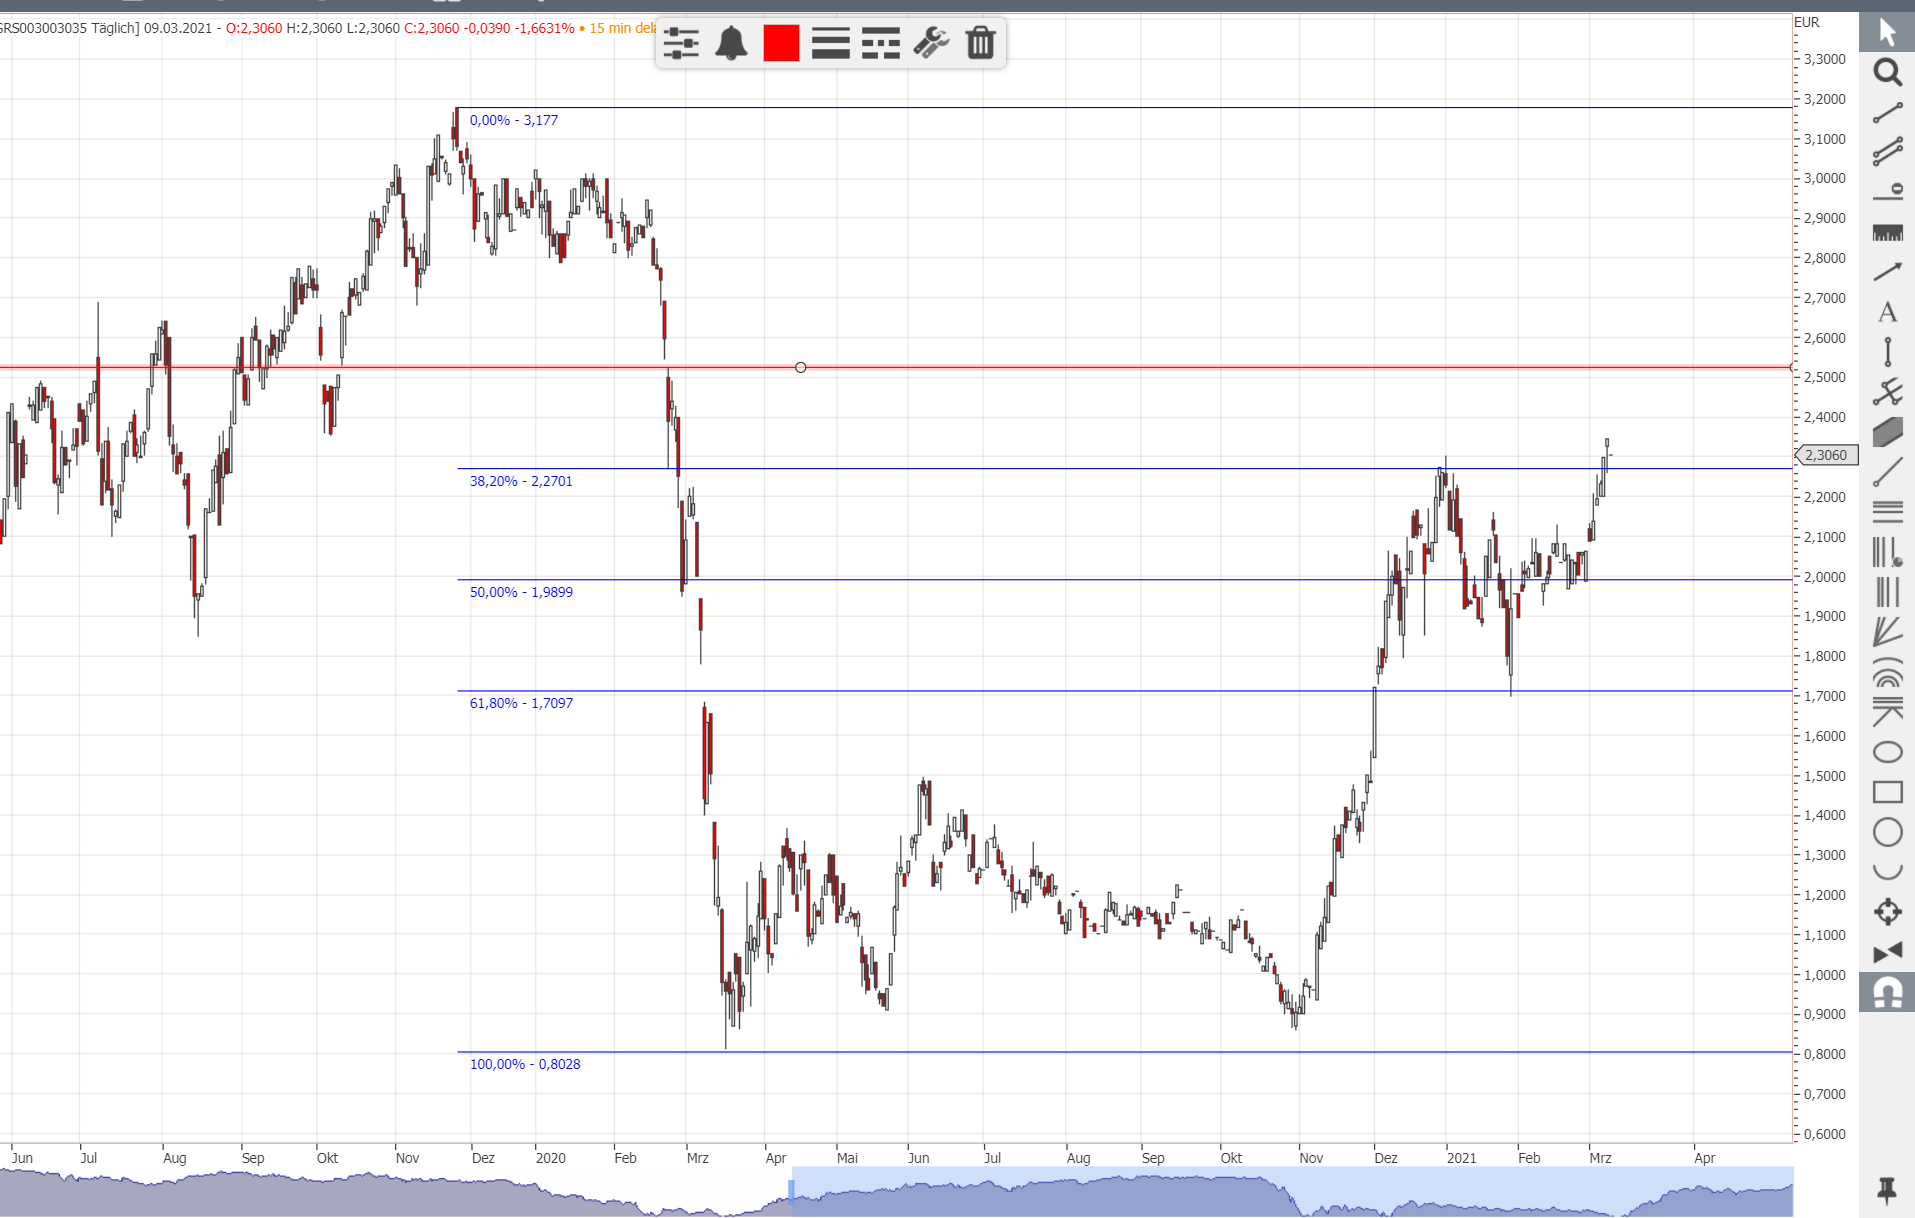
Task: Select the arrow drawing tool
Action: click(x=1887, y=272)
